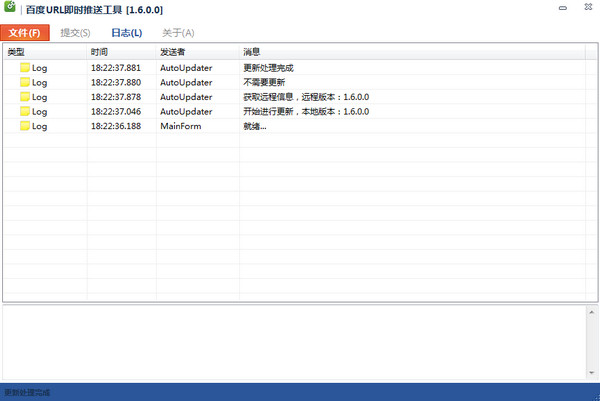Open the 提交(S) menu

point(75,33)
